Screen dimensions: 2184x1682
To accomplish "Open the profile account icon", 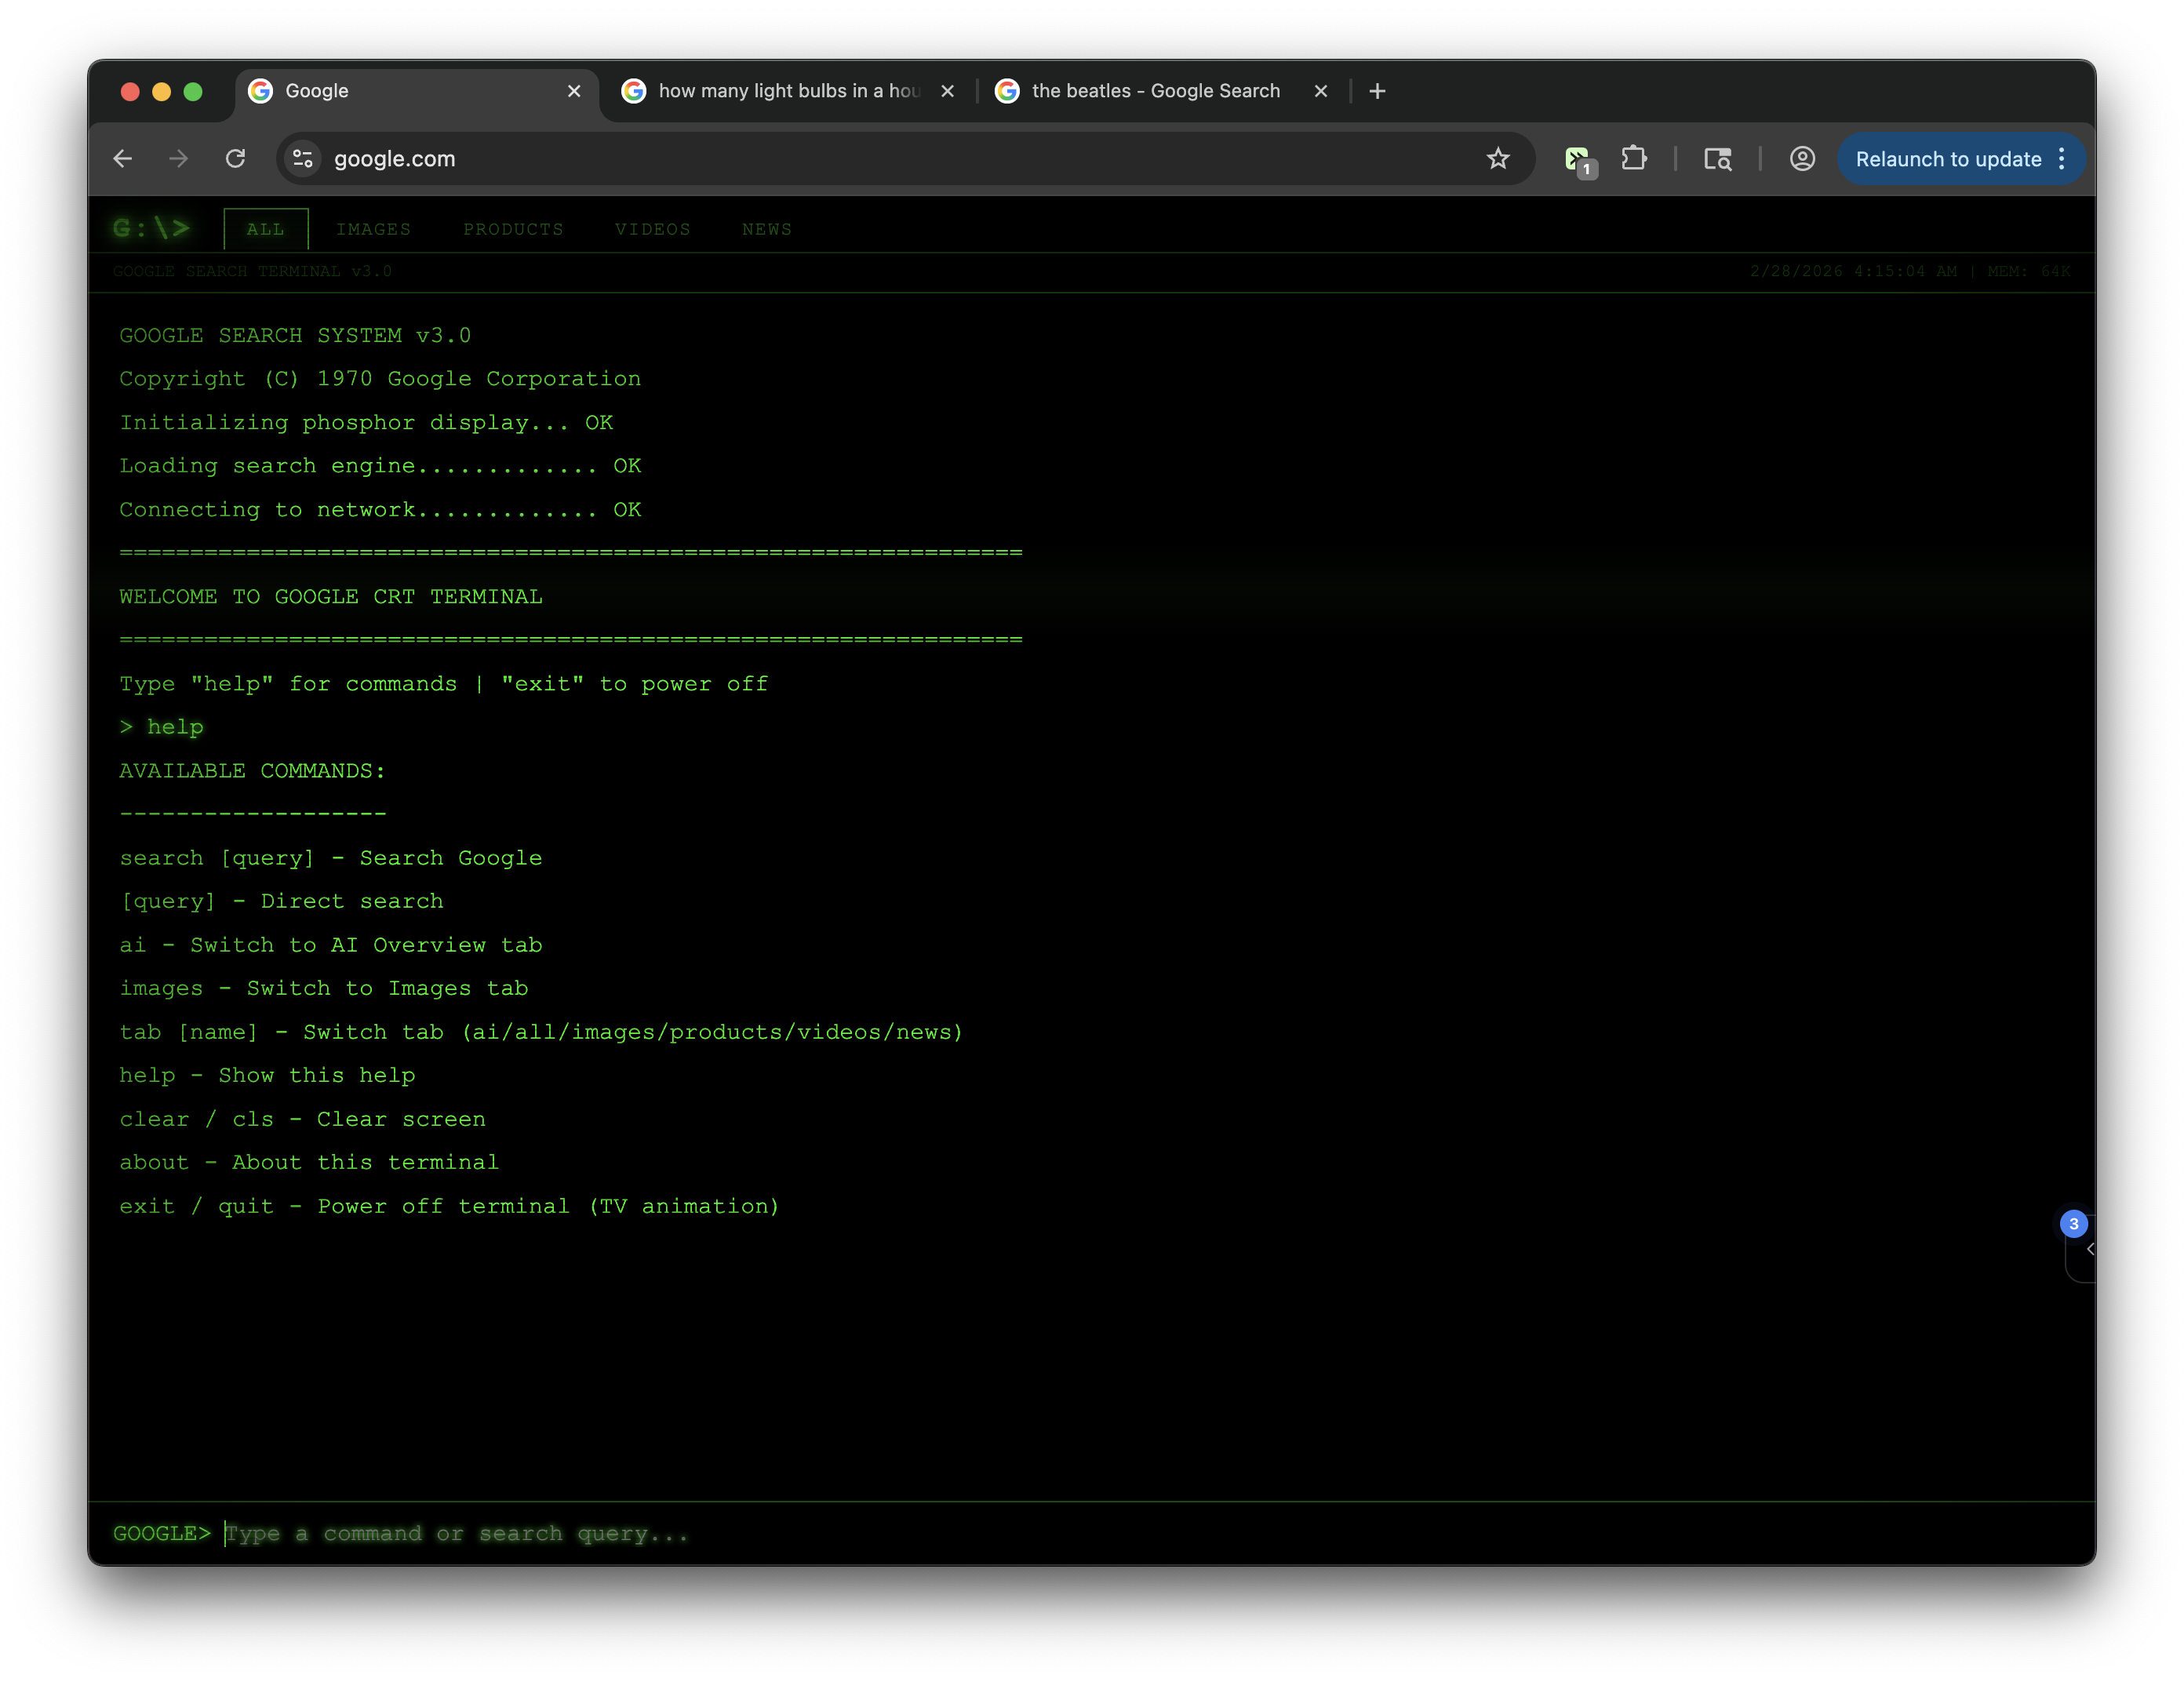I will pos(1802,159).
